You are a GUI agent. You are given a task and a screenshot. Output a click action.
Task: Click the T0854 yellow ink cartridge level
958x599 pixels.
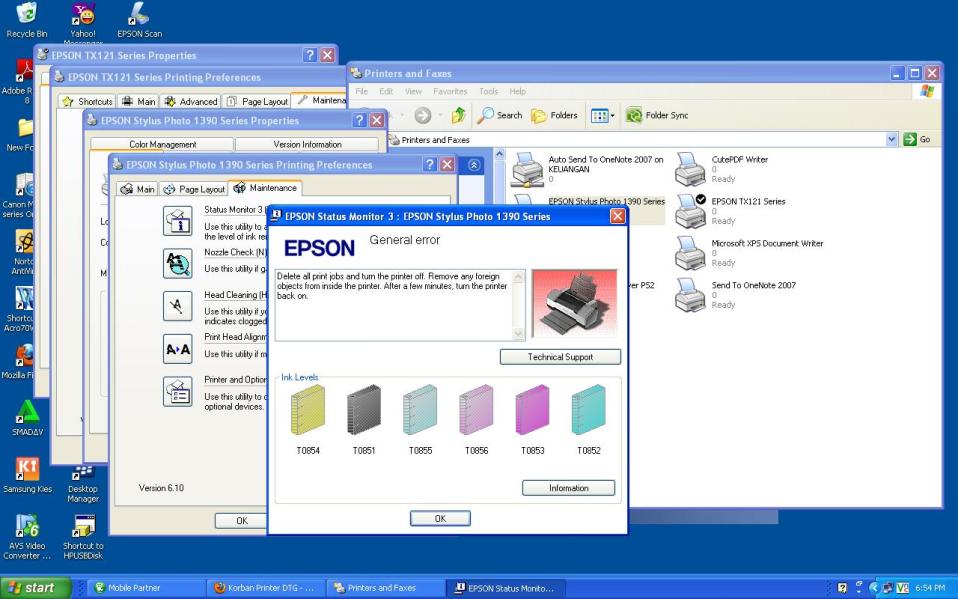[x=308, y=410]
